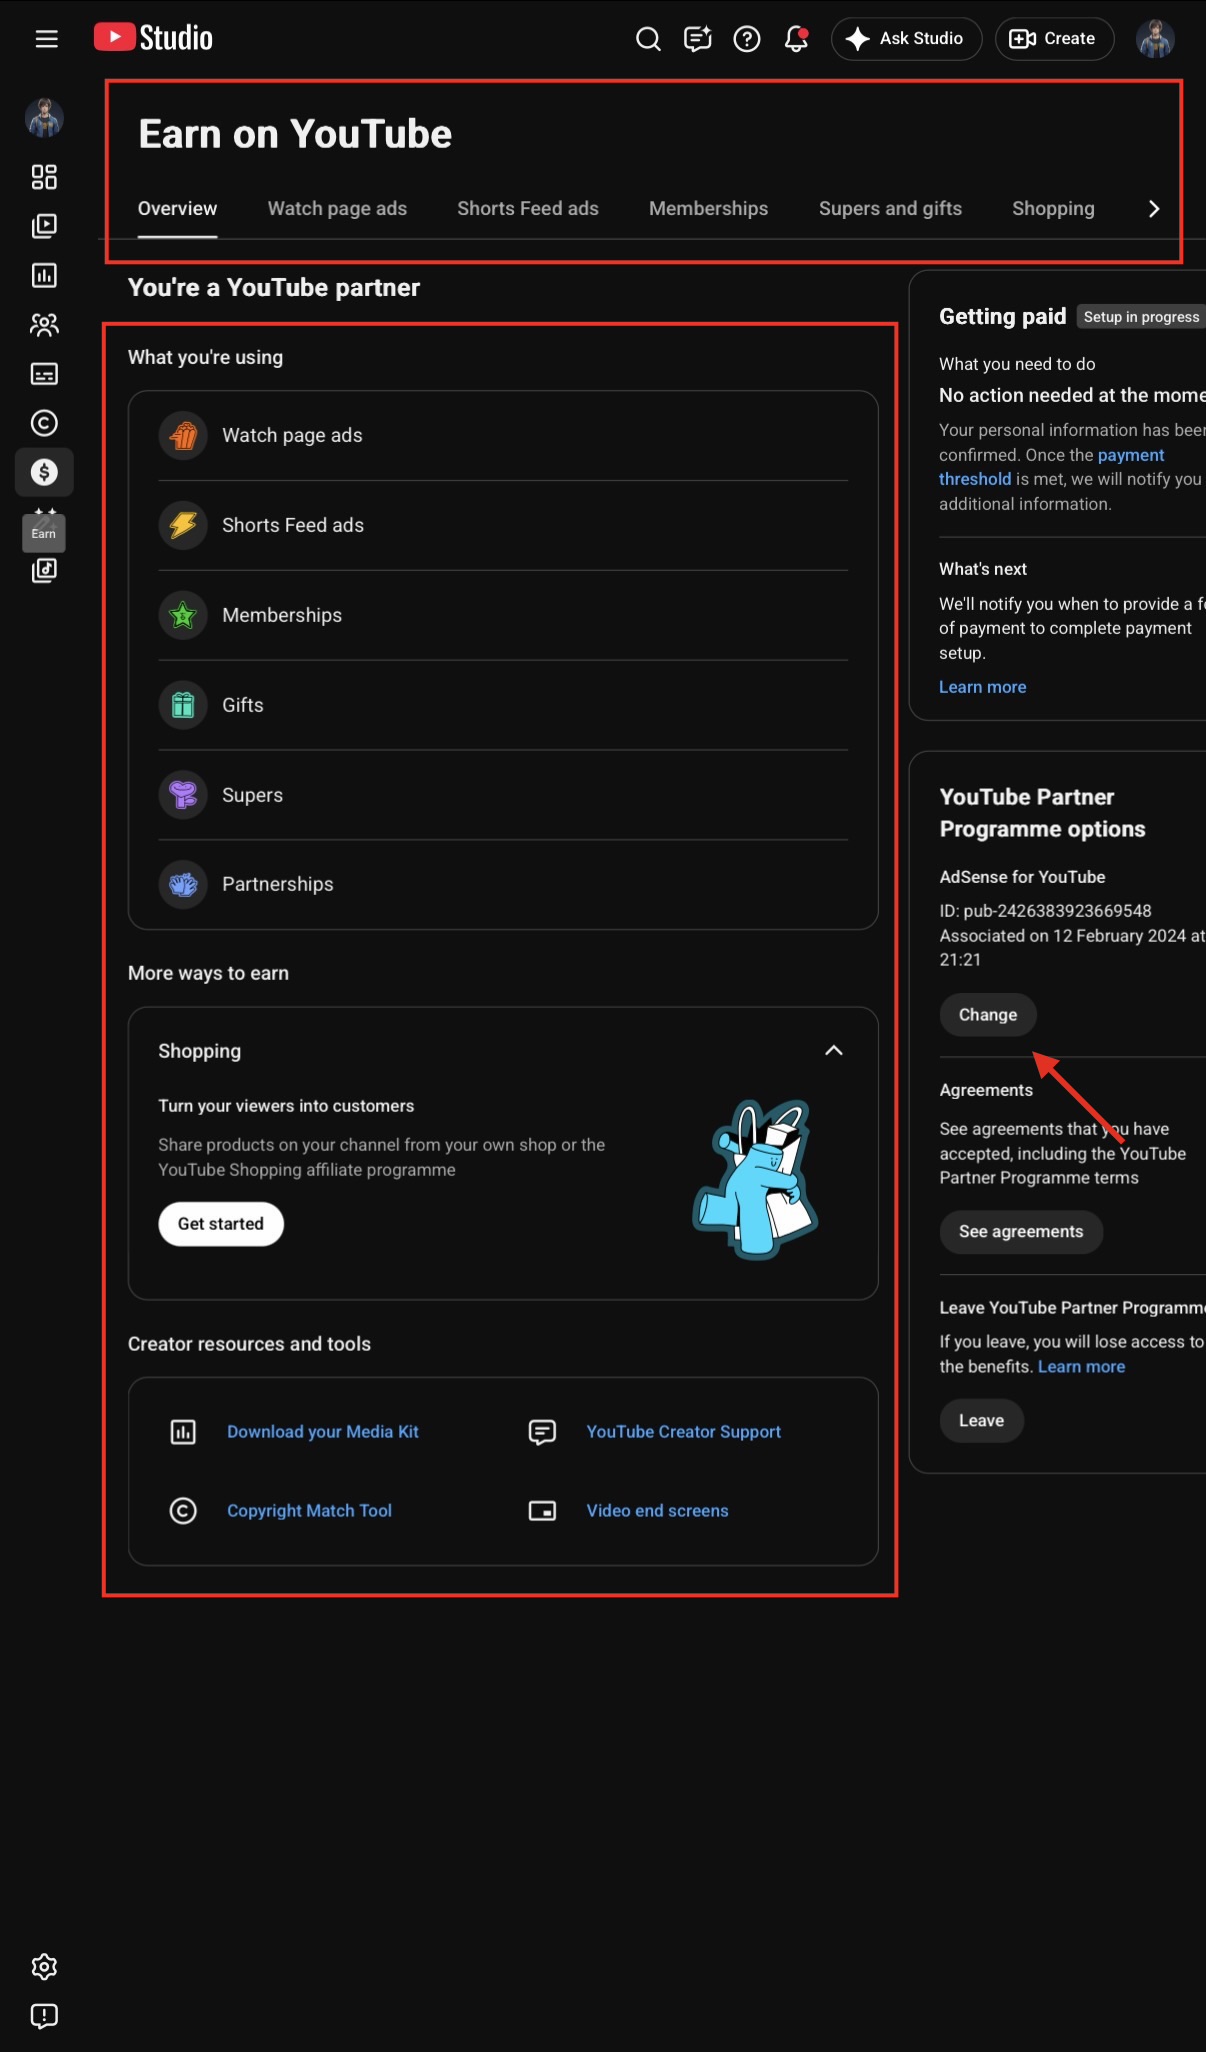Open YouTube Creator Support link

tap(684, 1432)
